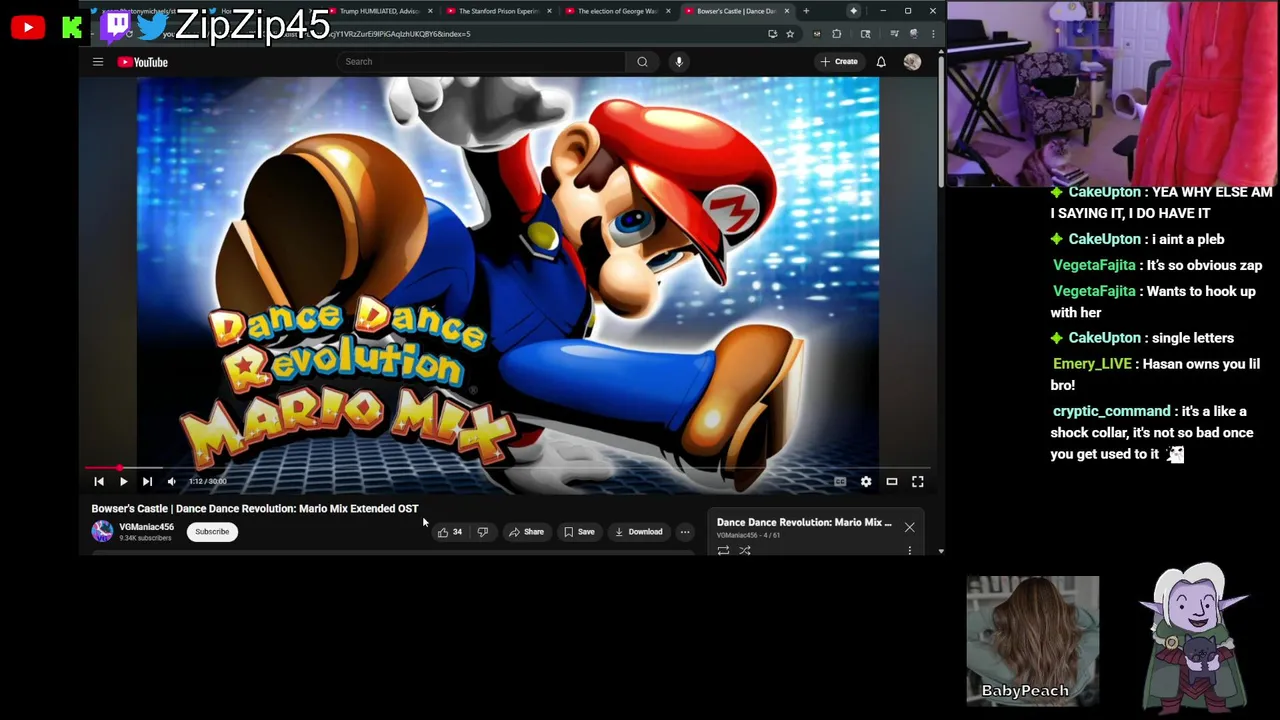Open the YouTube account avatar menu
1280x720 pixels.
pyautogui.click(x=912, y=62)
